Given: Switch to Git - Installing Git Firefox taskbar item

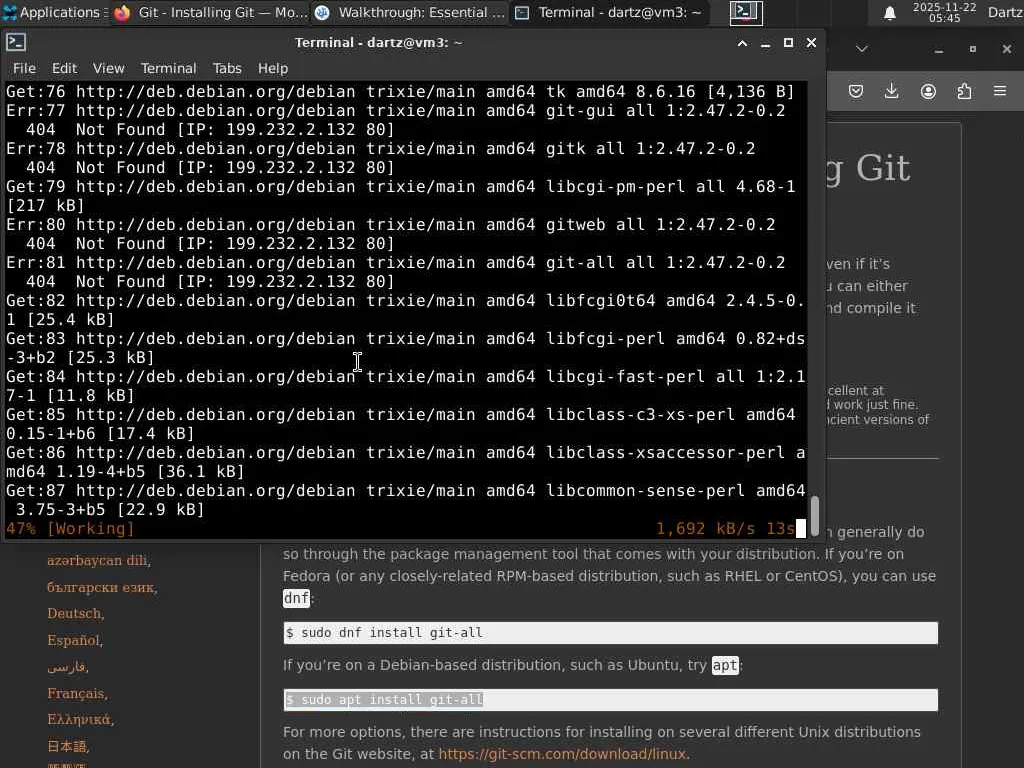Looking at the screenshot, I should tap(210, 12).
